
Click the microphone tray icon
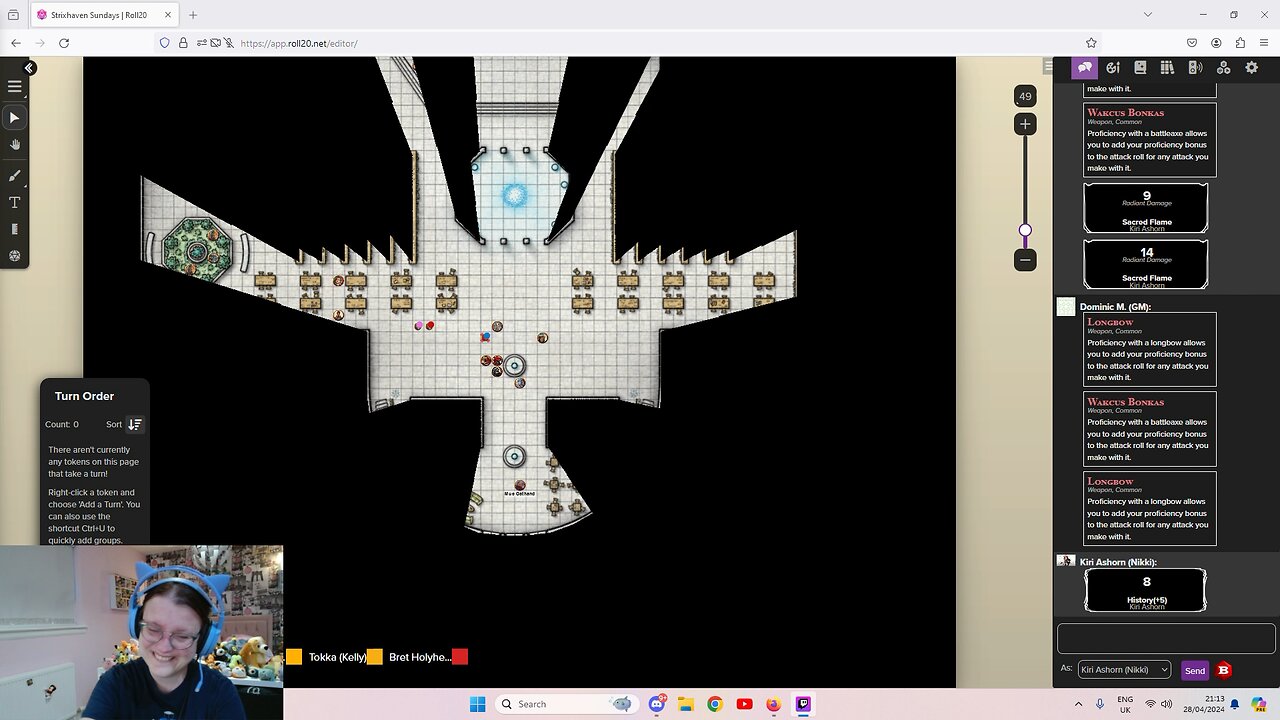point(1099,704)
